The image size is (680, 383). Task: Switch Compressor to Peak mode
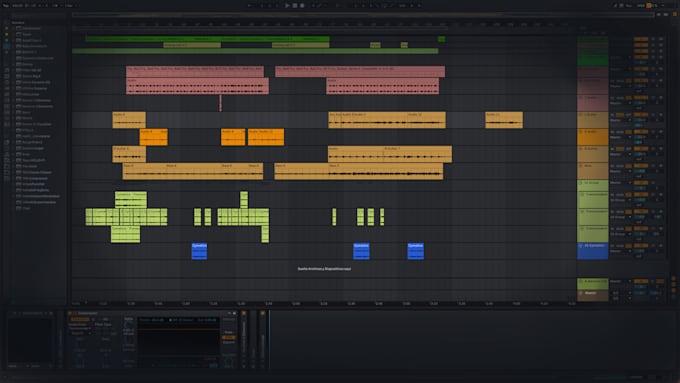click(x=229, y=332)
